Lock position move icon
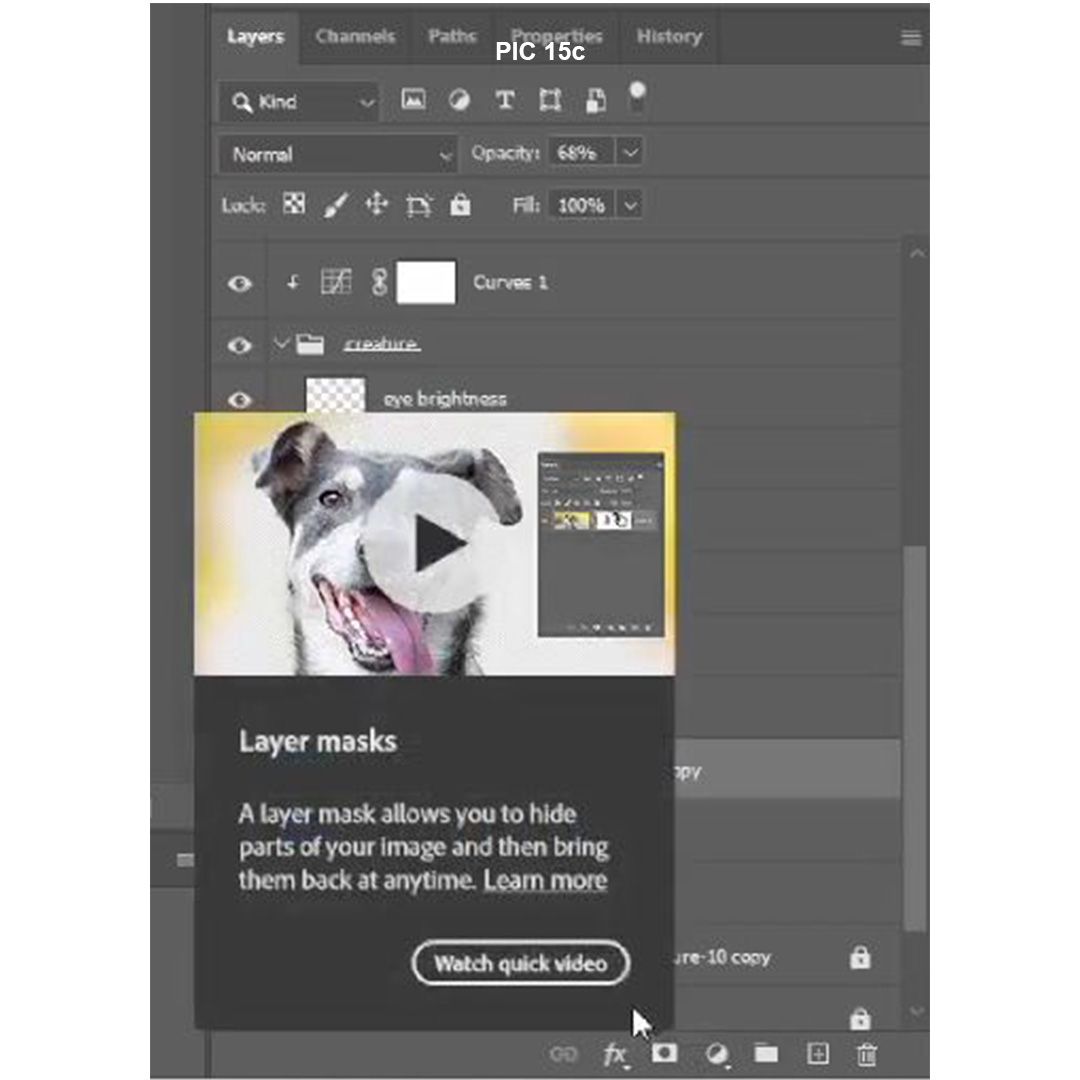 (x=377, y=205)
